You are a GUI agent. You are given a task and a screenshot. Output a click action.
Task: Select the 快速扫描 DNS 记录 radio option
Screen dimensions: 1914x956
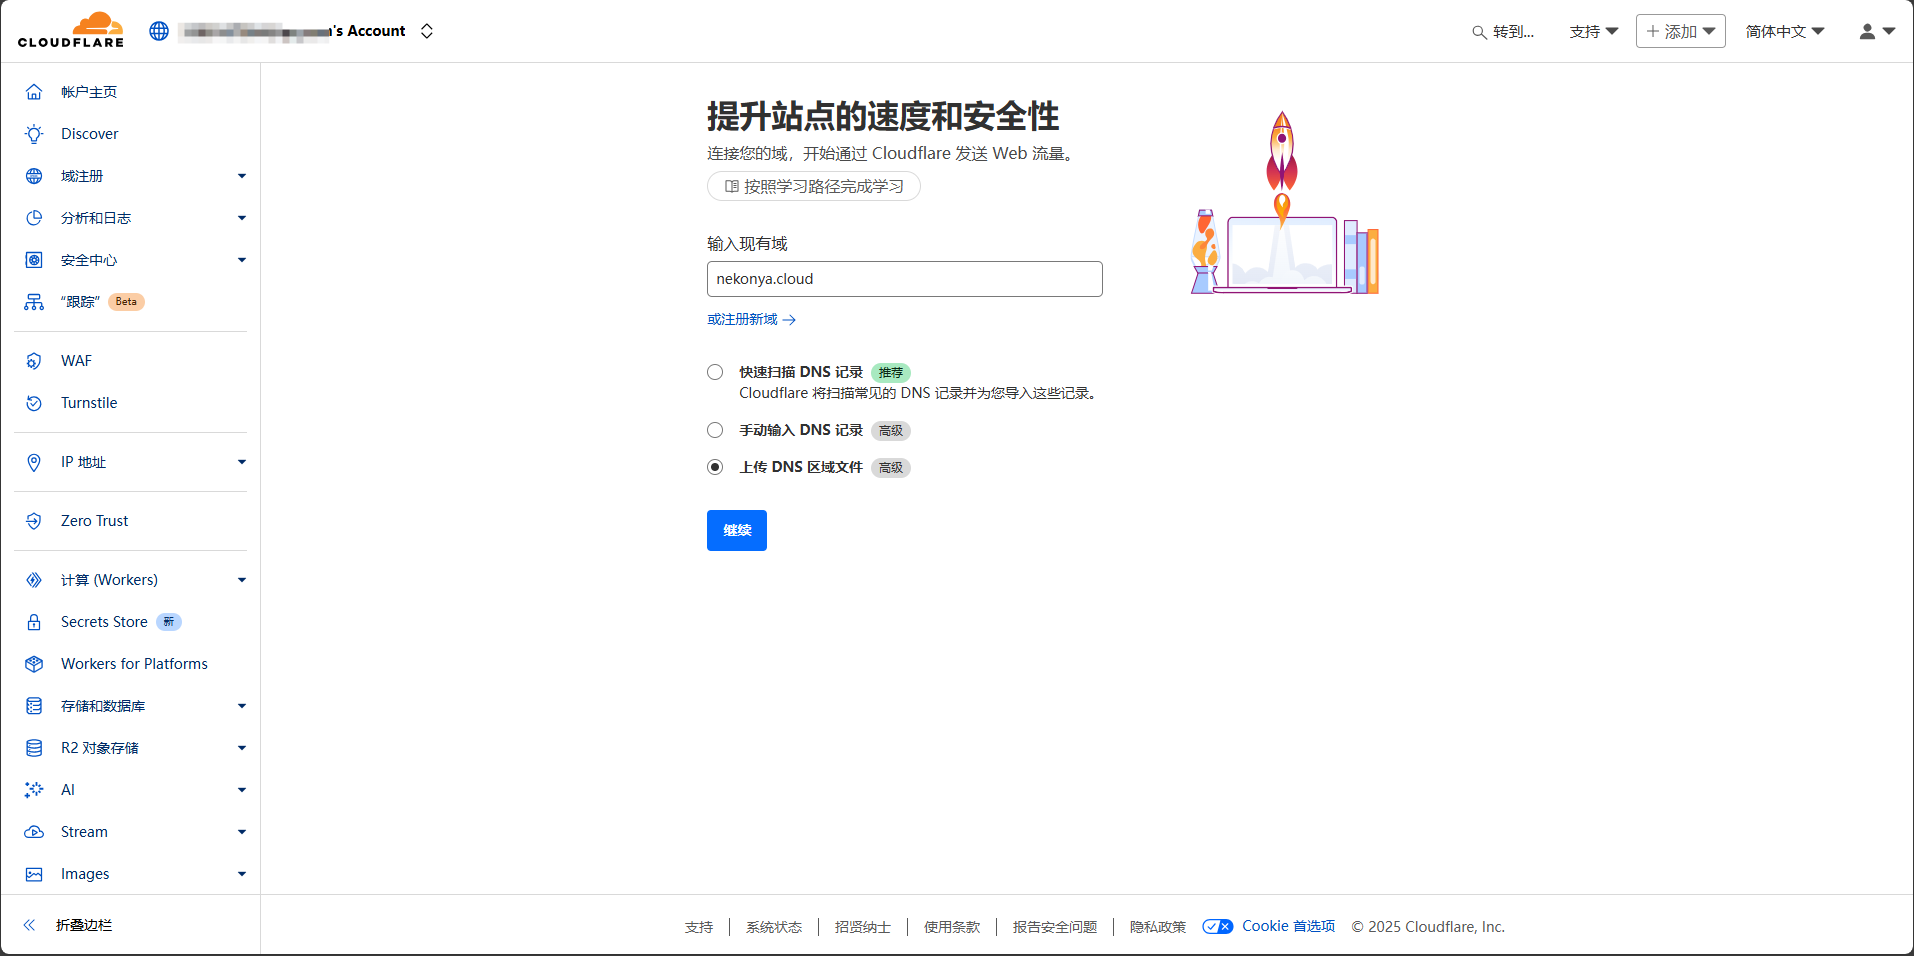pyautogui.click(x=715, y=372)
